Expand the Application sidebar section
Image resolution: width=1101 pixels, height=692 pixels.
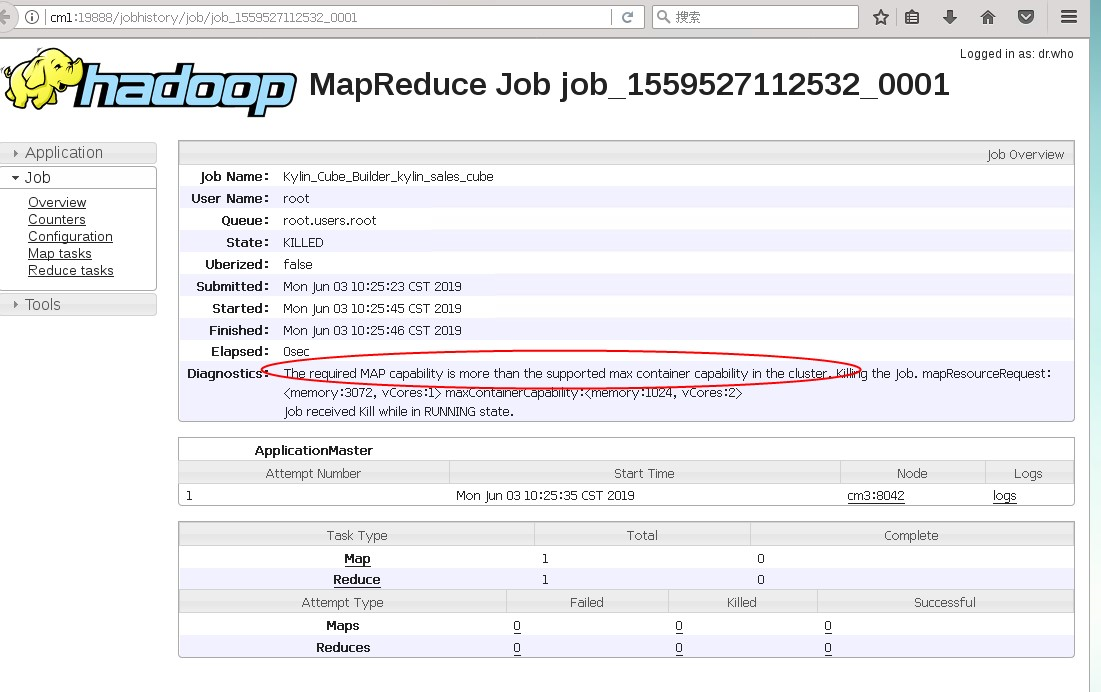tap(78, 152)
